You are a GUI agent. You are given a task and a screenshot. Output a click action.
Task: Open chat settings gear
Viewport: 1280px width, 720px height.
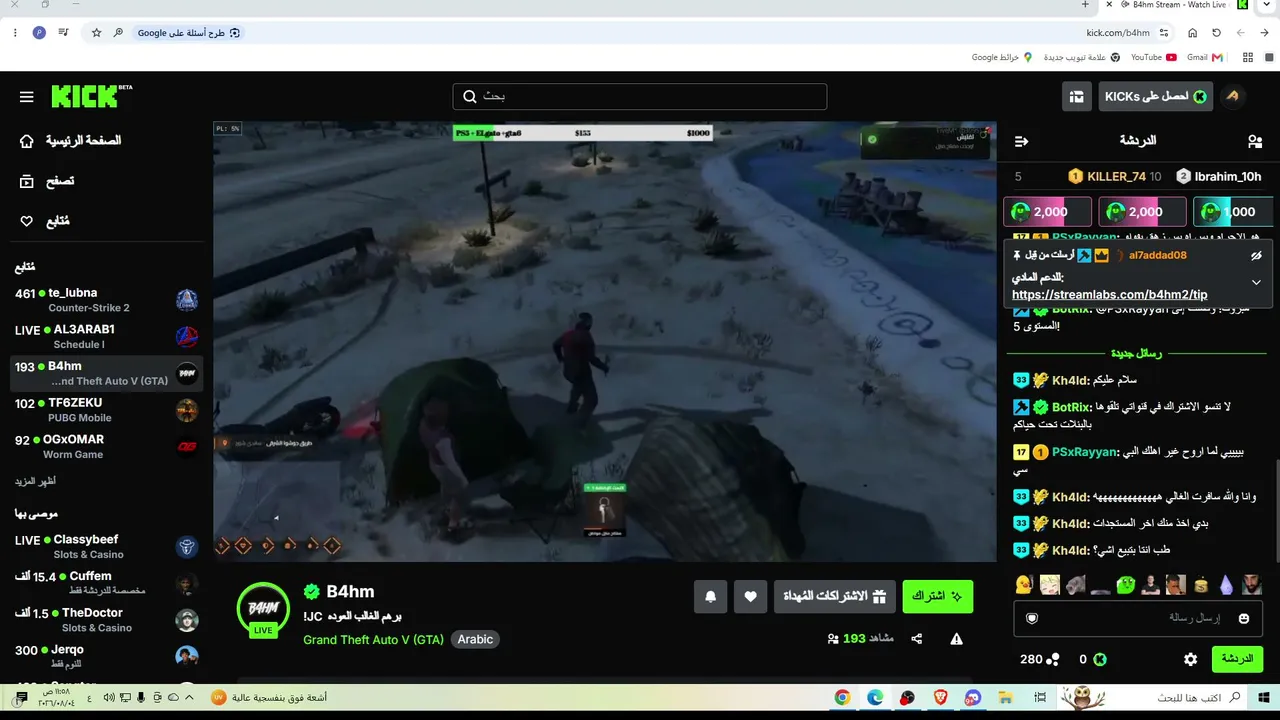point(1190,660)
